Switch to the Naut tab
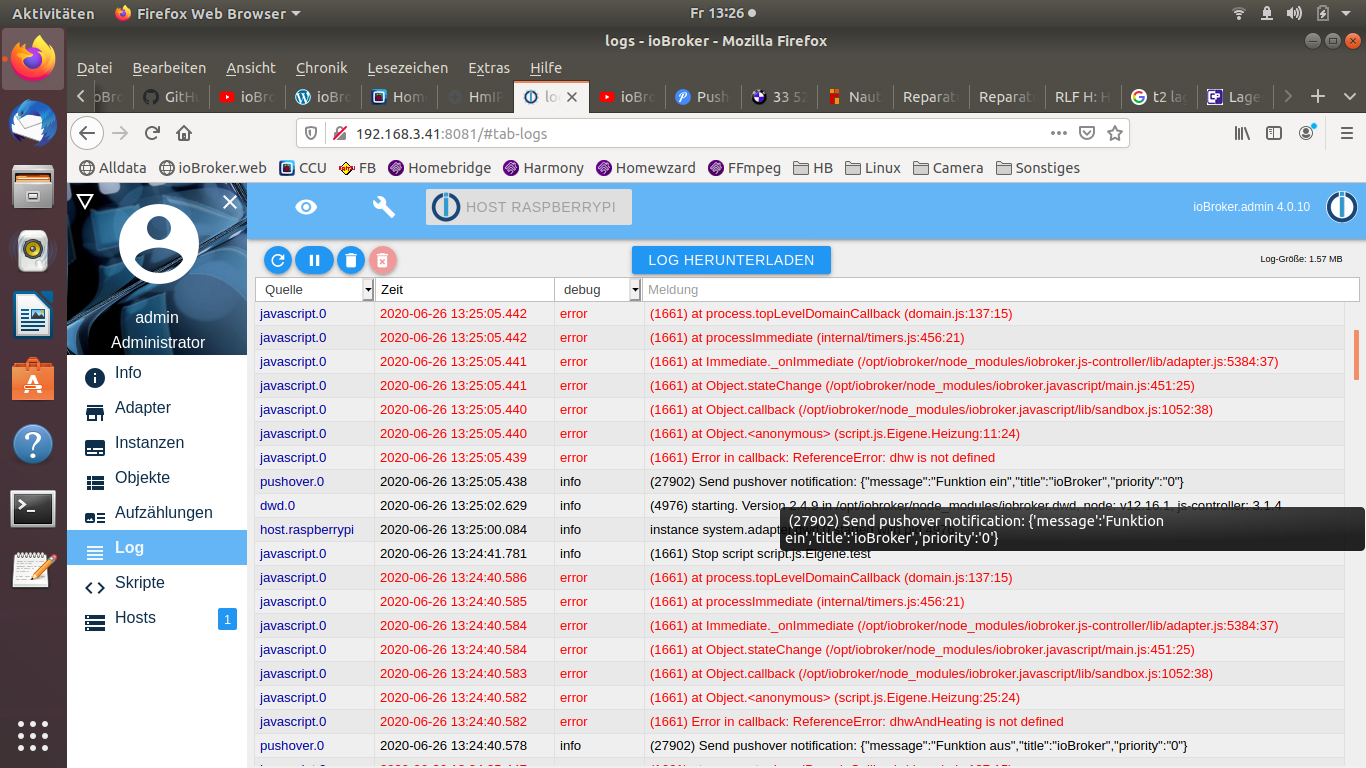This screenshot has height=768, width=1366. (856, 97)
